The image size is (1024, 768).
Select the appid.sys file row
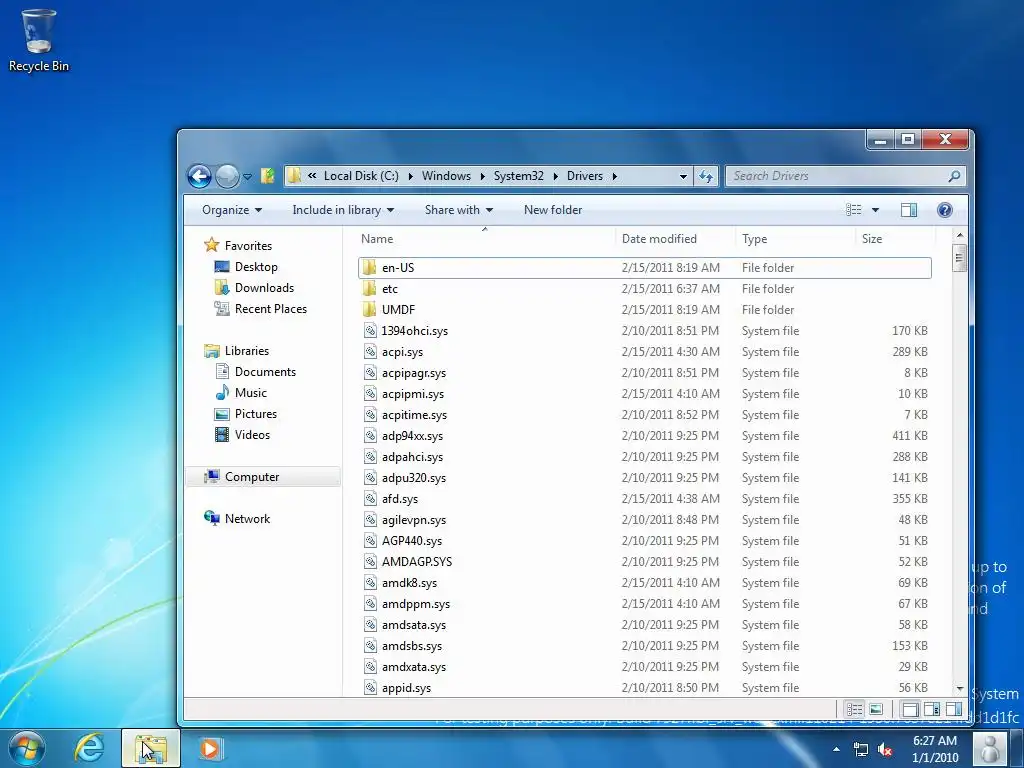[645, 688]
